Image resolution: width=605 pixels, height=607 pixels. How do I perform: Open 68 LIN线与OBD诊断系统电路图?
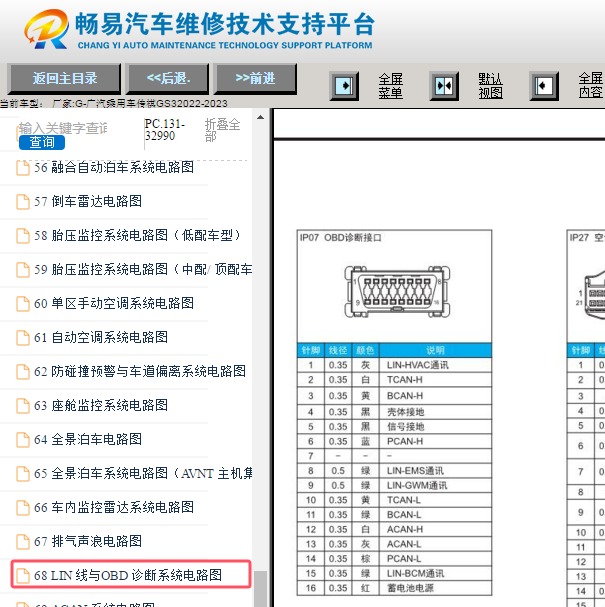pyautogui.click(x=128, y=576)
